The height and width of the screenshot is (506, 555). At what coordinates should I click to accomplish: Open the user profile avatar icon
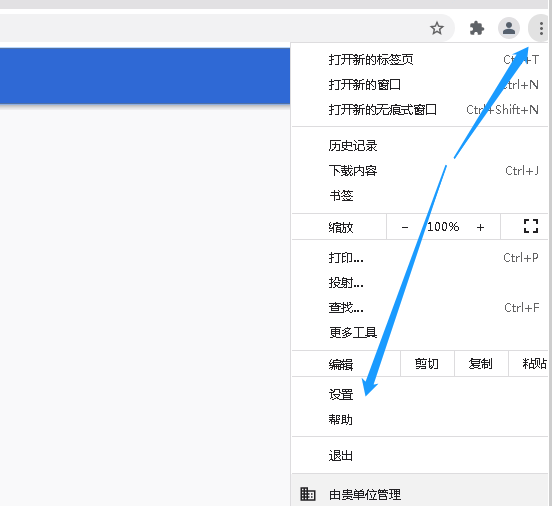(509, 28)
